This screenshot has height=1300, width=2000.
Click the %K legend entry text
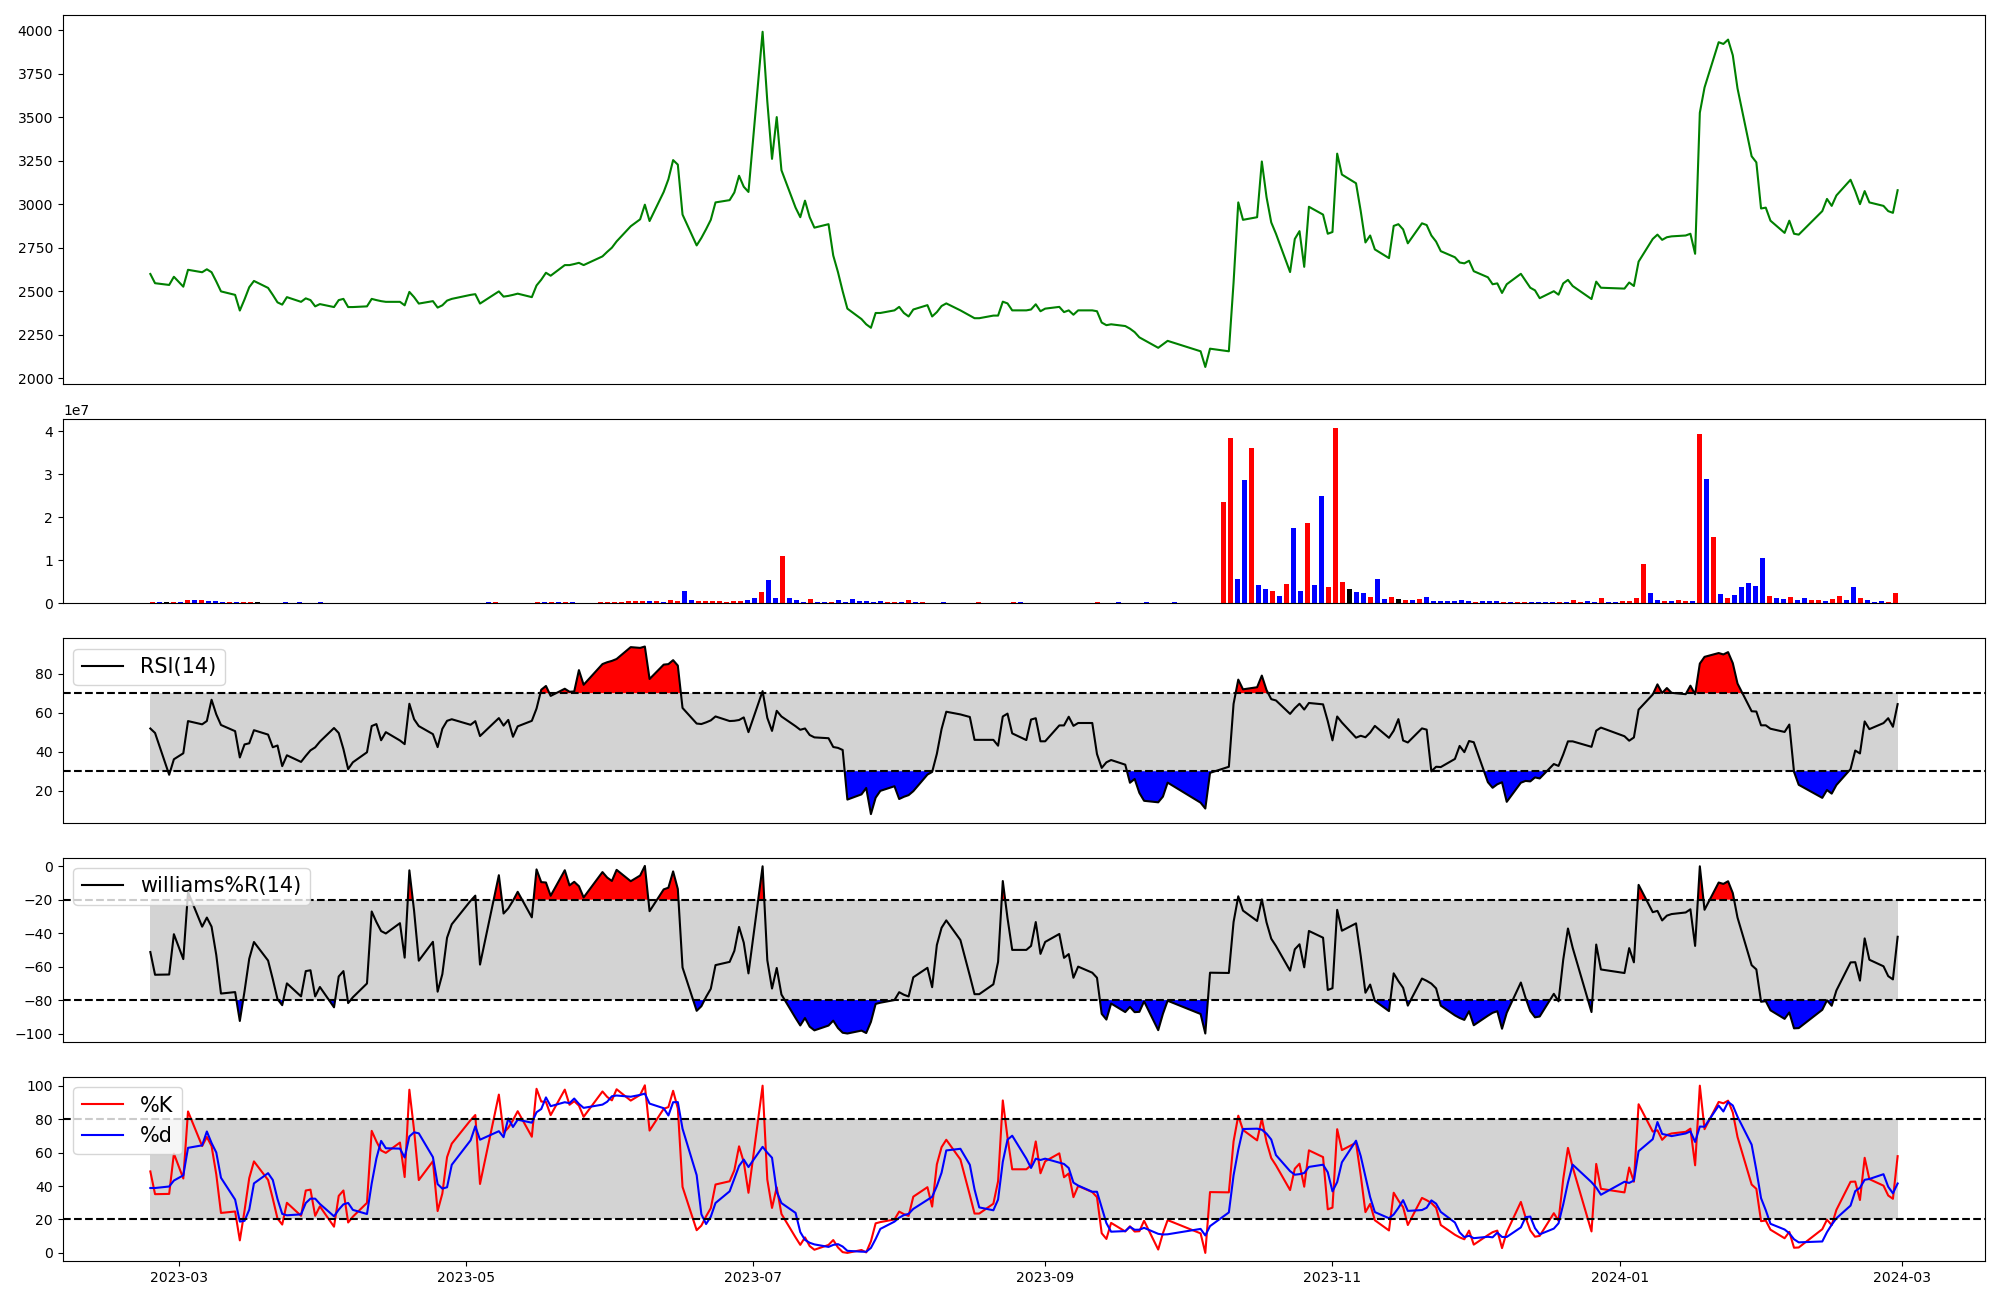(156, 1105)
